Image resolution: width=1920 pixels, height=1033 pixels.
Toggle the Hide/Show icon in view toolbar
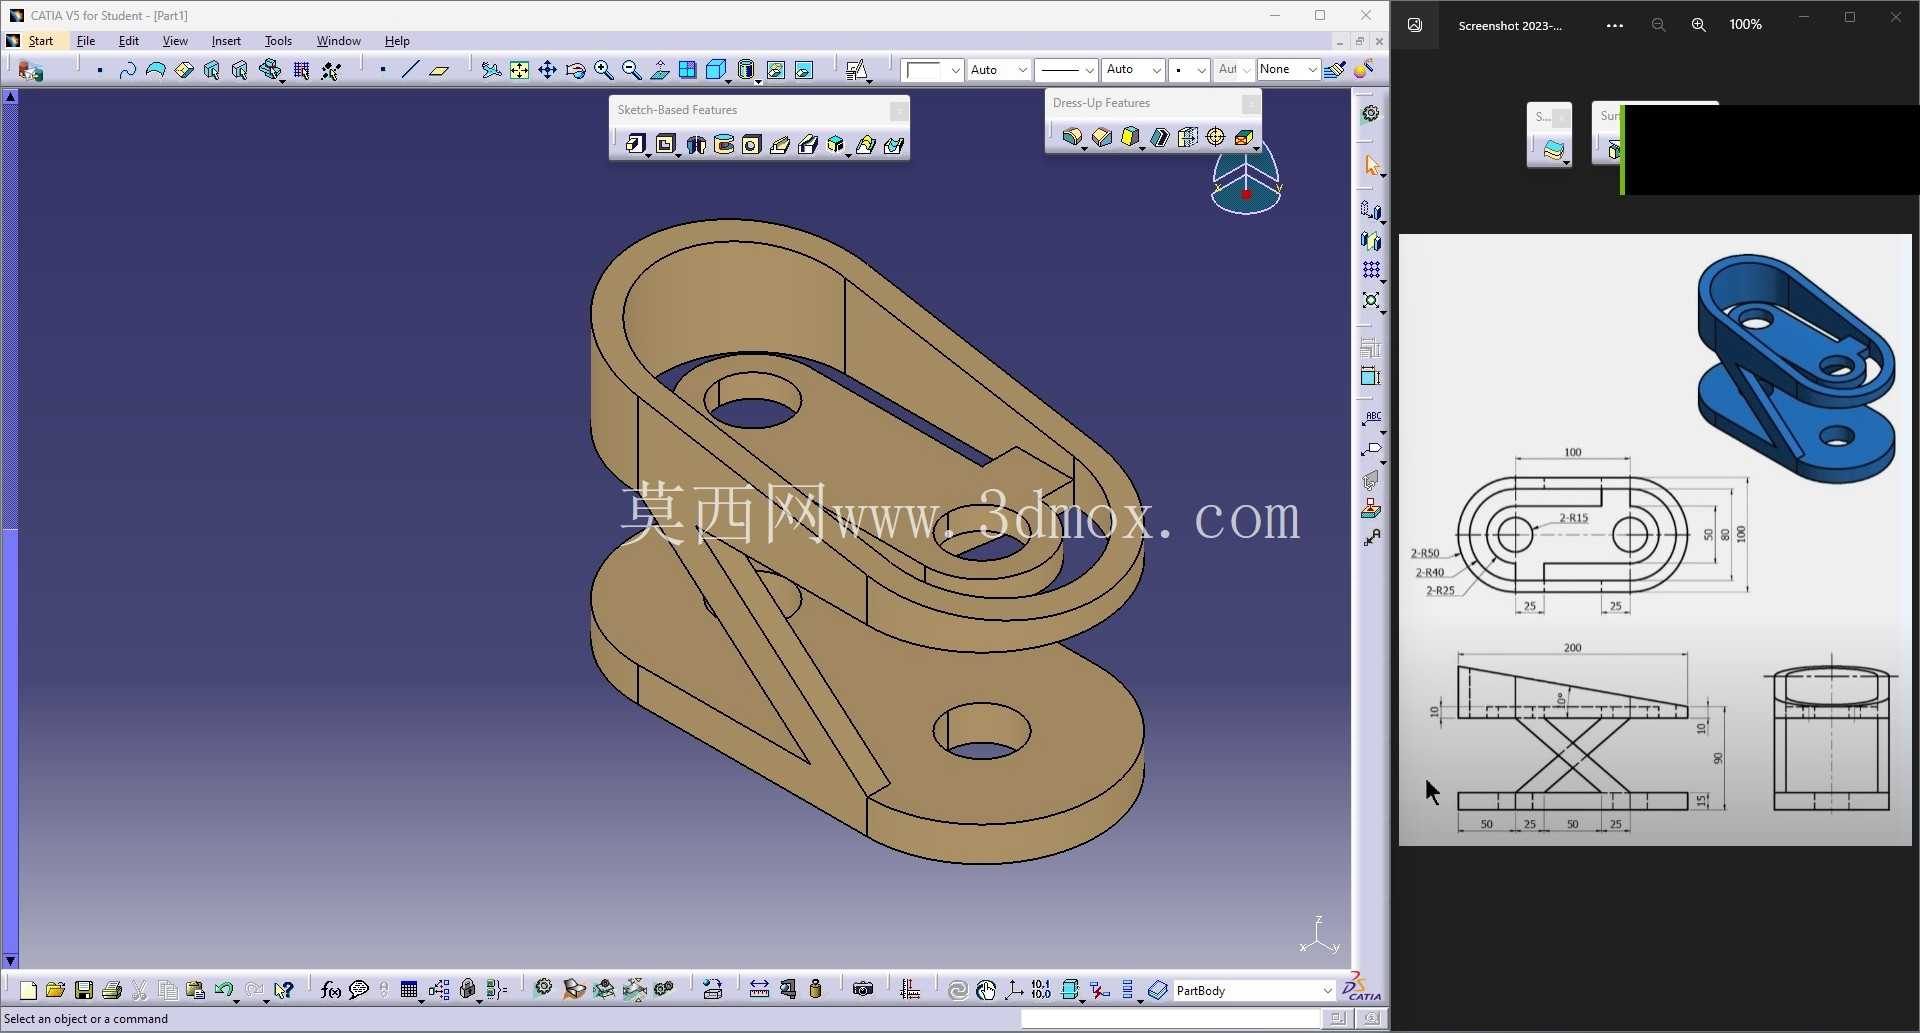click(x=775, y=70)
